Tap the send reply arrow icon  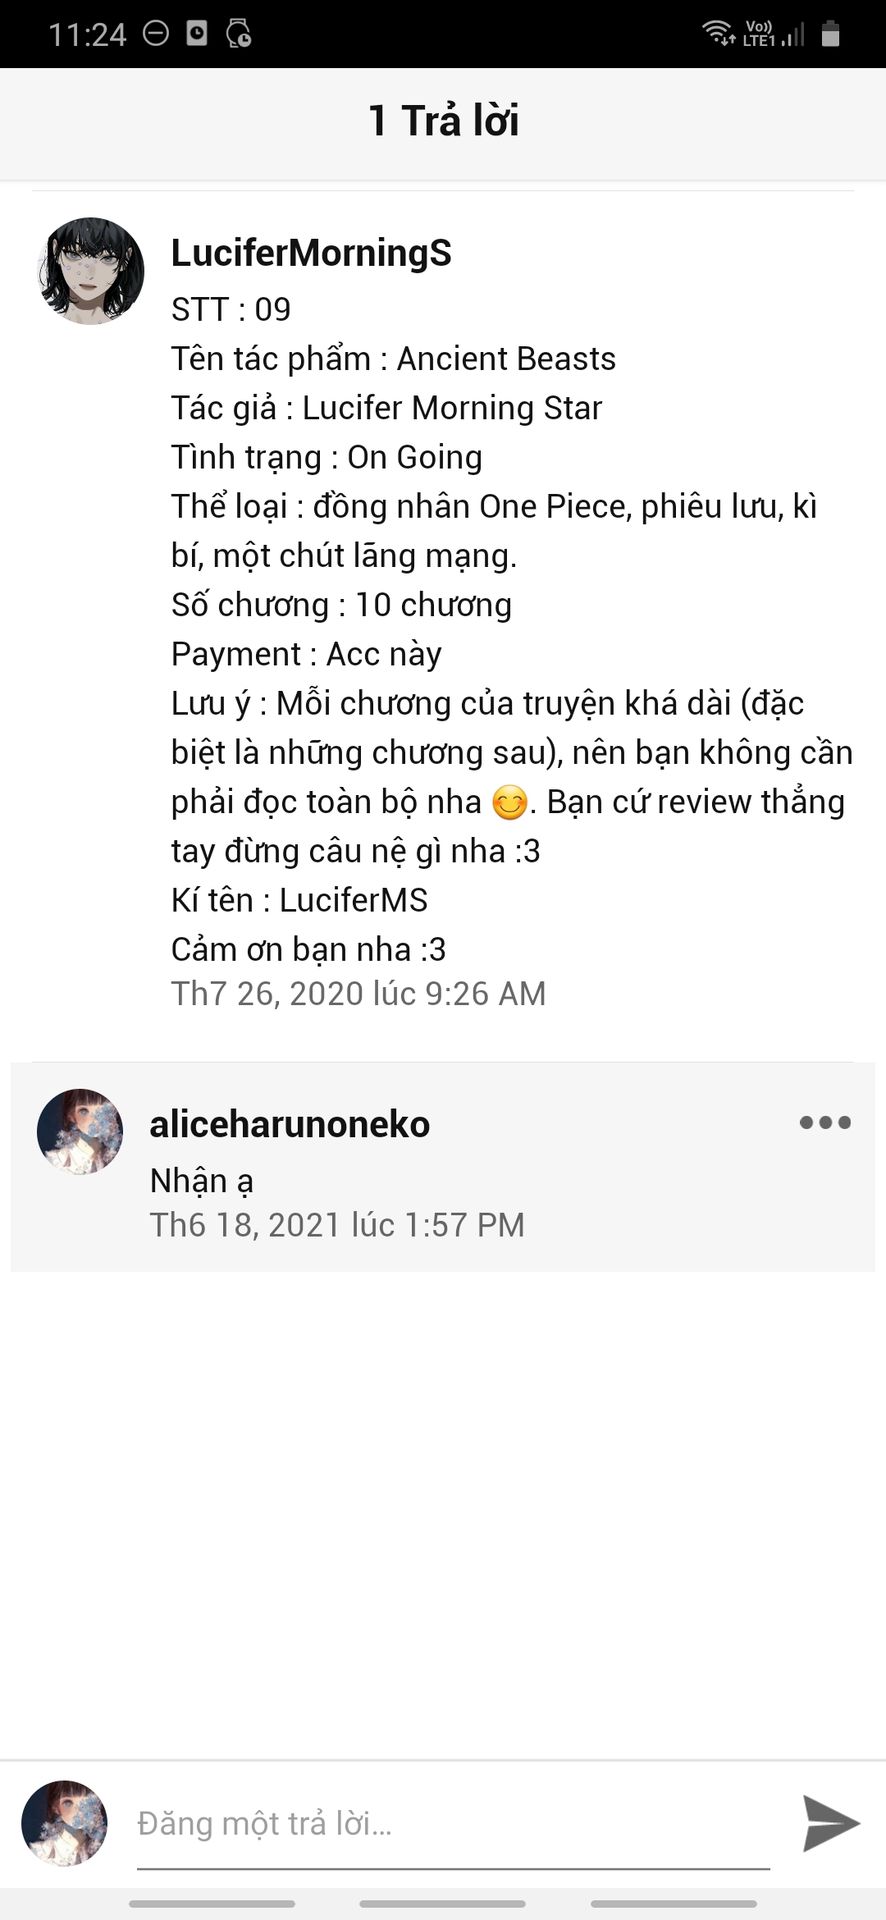coord(831,1823)
